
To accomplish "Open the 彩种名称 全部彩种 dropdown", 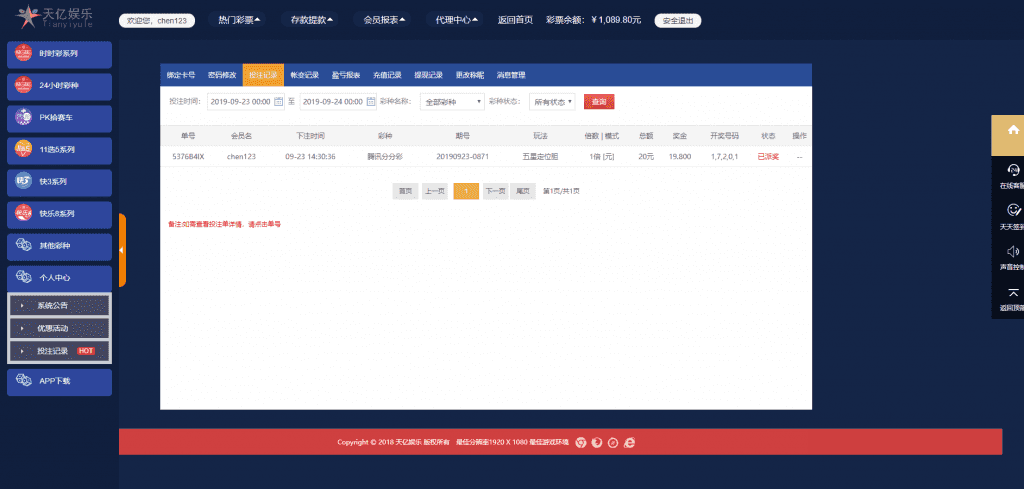I will [452, 102].
